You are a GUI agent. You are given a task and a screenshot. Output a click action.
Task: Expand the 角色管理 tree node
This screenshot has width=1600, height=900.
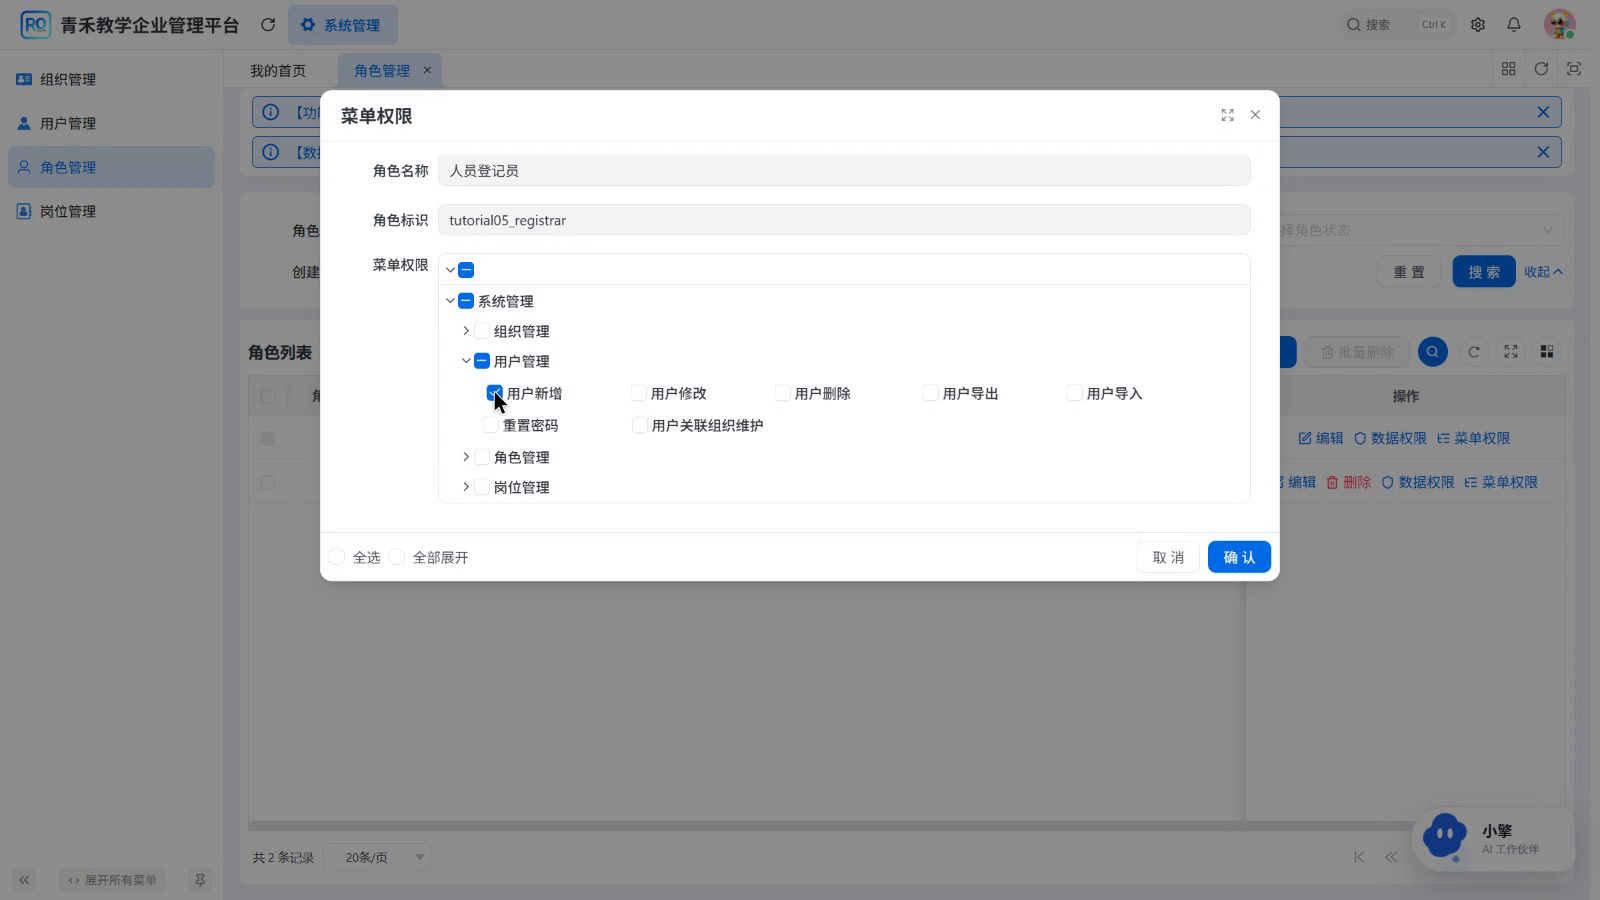(466, 457)
